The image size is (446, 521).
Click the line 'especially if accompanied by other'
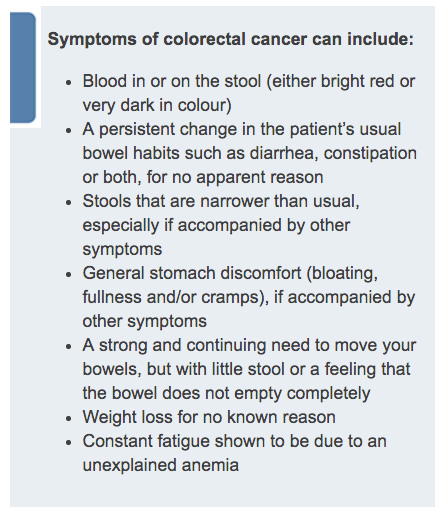click(x=216, y=225)
